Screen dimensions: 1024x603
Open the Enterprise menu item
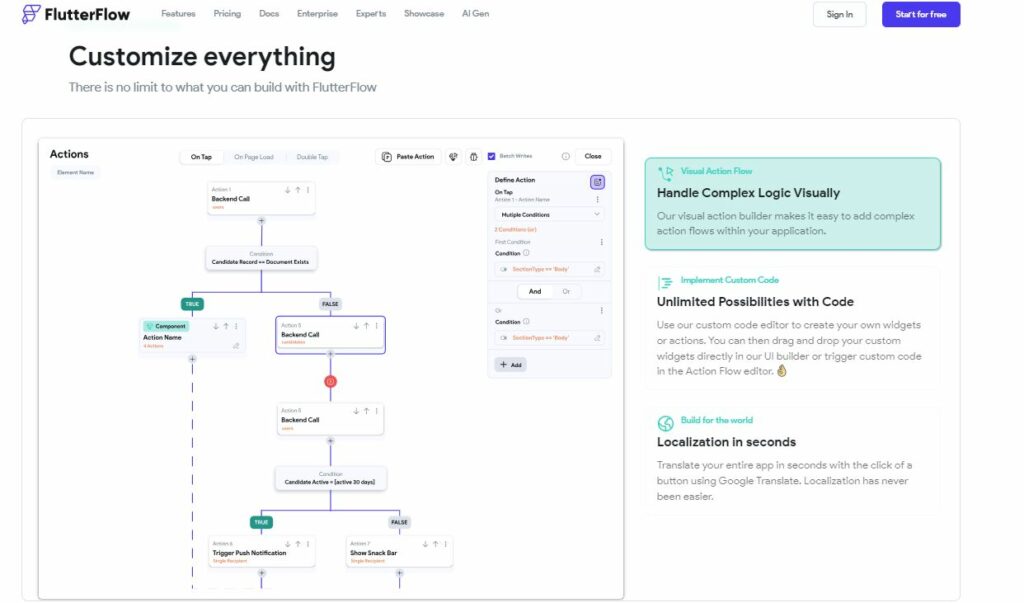pyautogui.click(x=317, y=14)
